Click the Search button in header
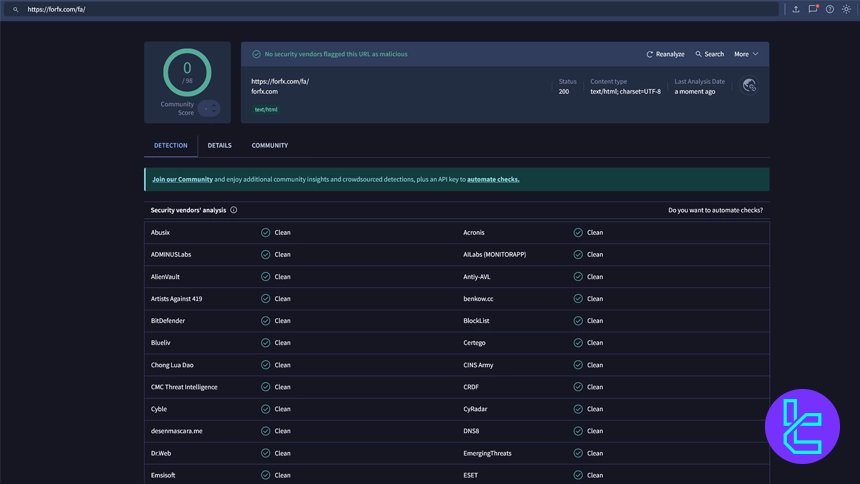This screenshot has height=484, width=860. coord(710,54)
